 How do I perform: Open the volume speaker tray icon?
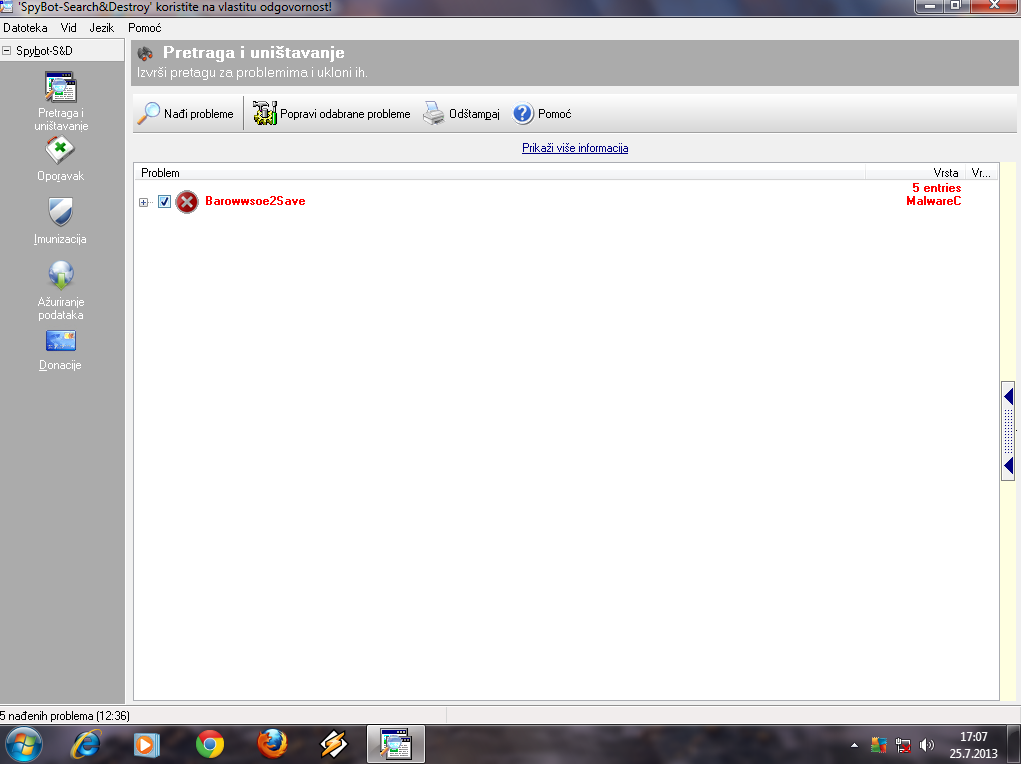(x=927, y=745)
